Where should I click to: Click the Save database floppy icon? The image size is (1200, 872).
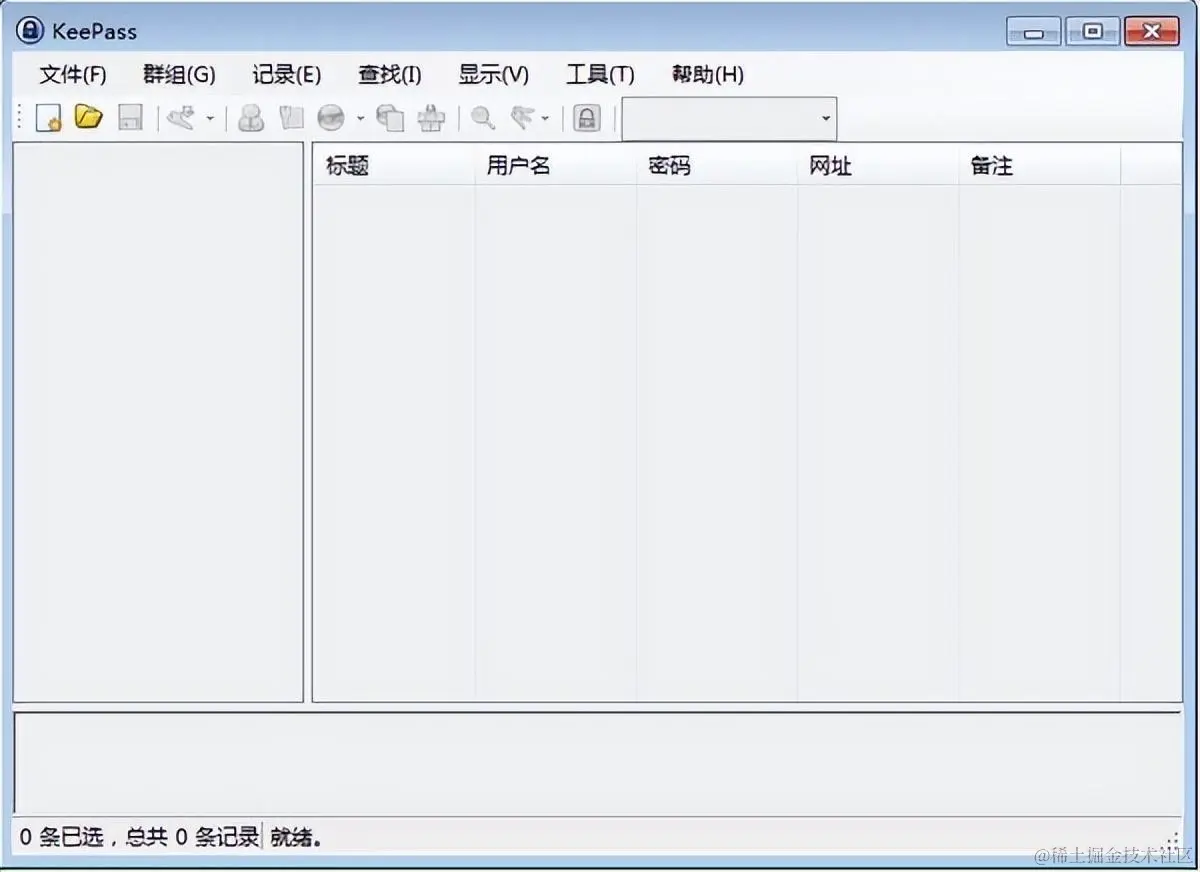click(130, 118)
